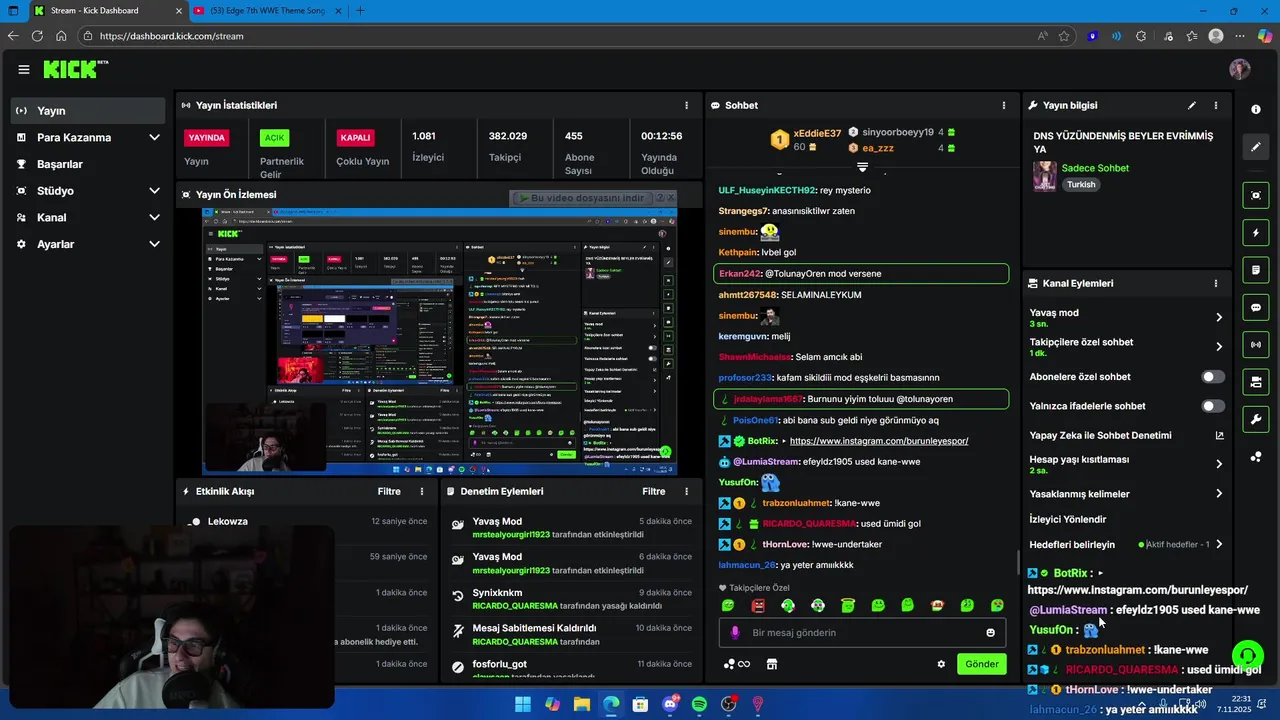Open Yavaş mod options chevron
This screenshot has width=1280, height=720.
(1218, 317)
